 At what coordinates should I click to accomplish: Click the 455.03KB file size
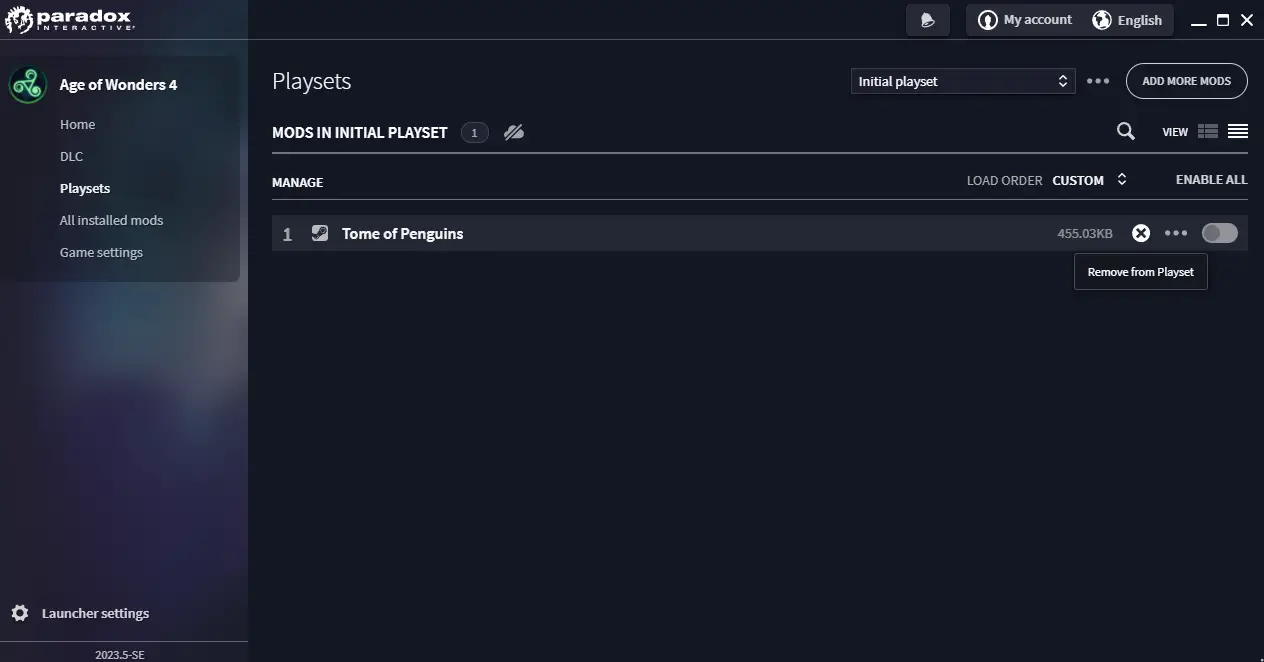[x=1085, y=234]
